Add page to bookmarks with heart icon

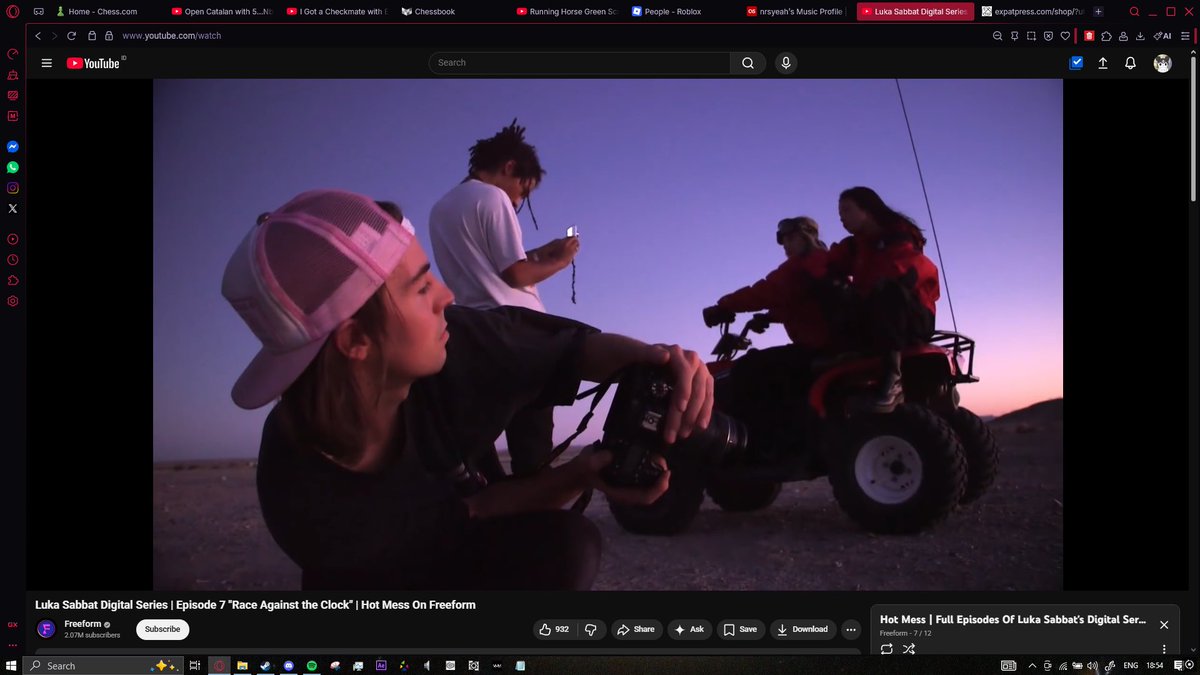[1066, 35]
